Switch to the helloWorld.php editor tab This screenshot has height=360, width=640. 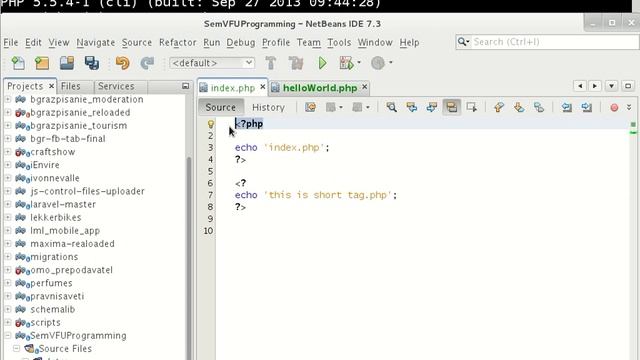coord(320,88)
